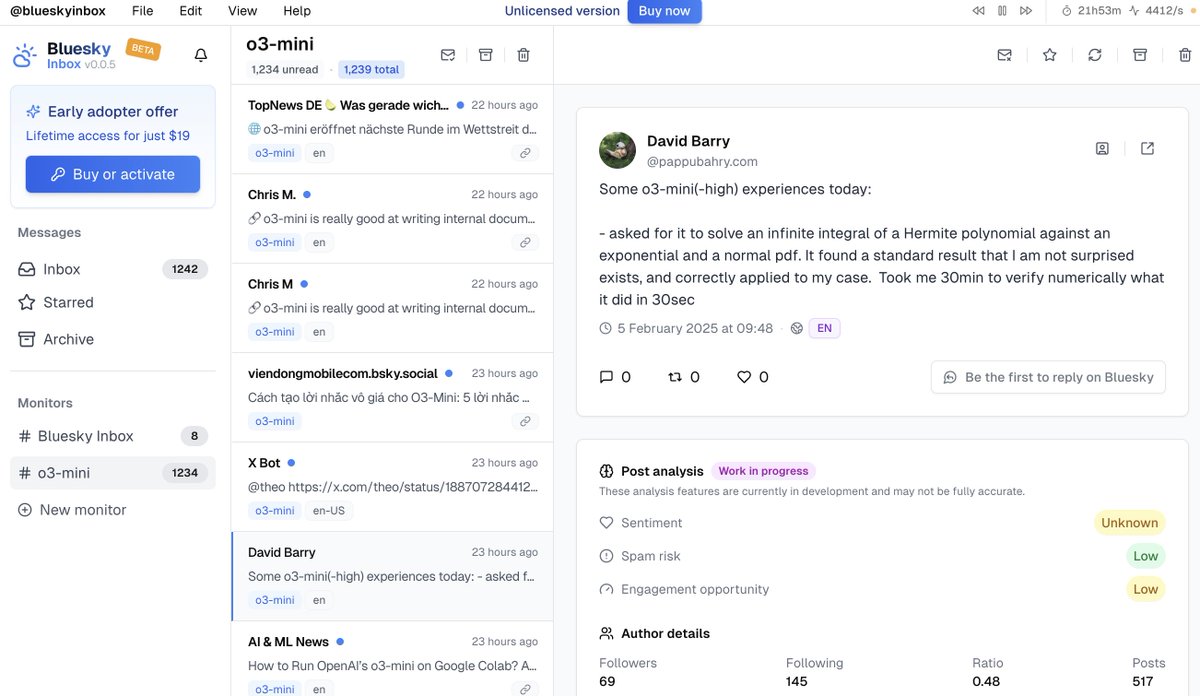1200x696 pixels.
Task: Create a New monitor
Action: [x=81, y=509]
